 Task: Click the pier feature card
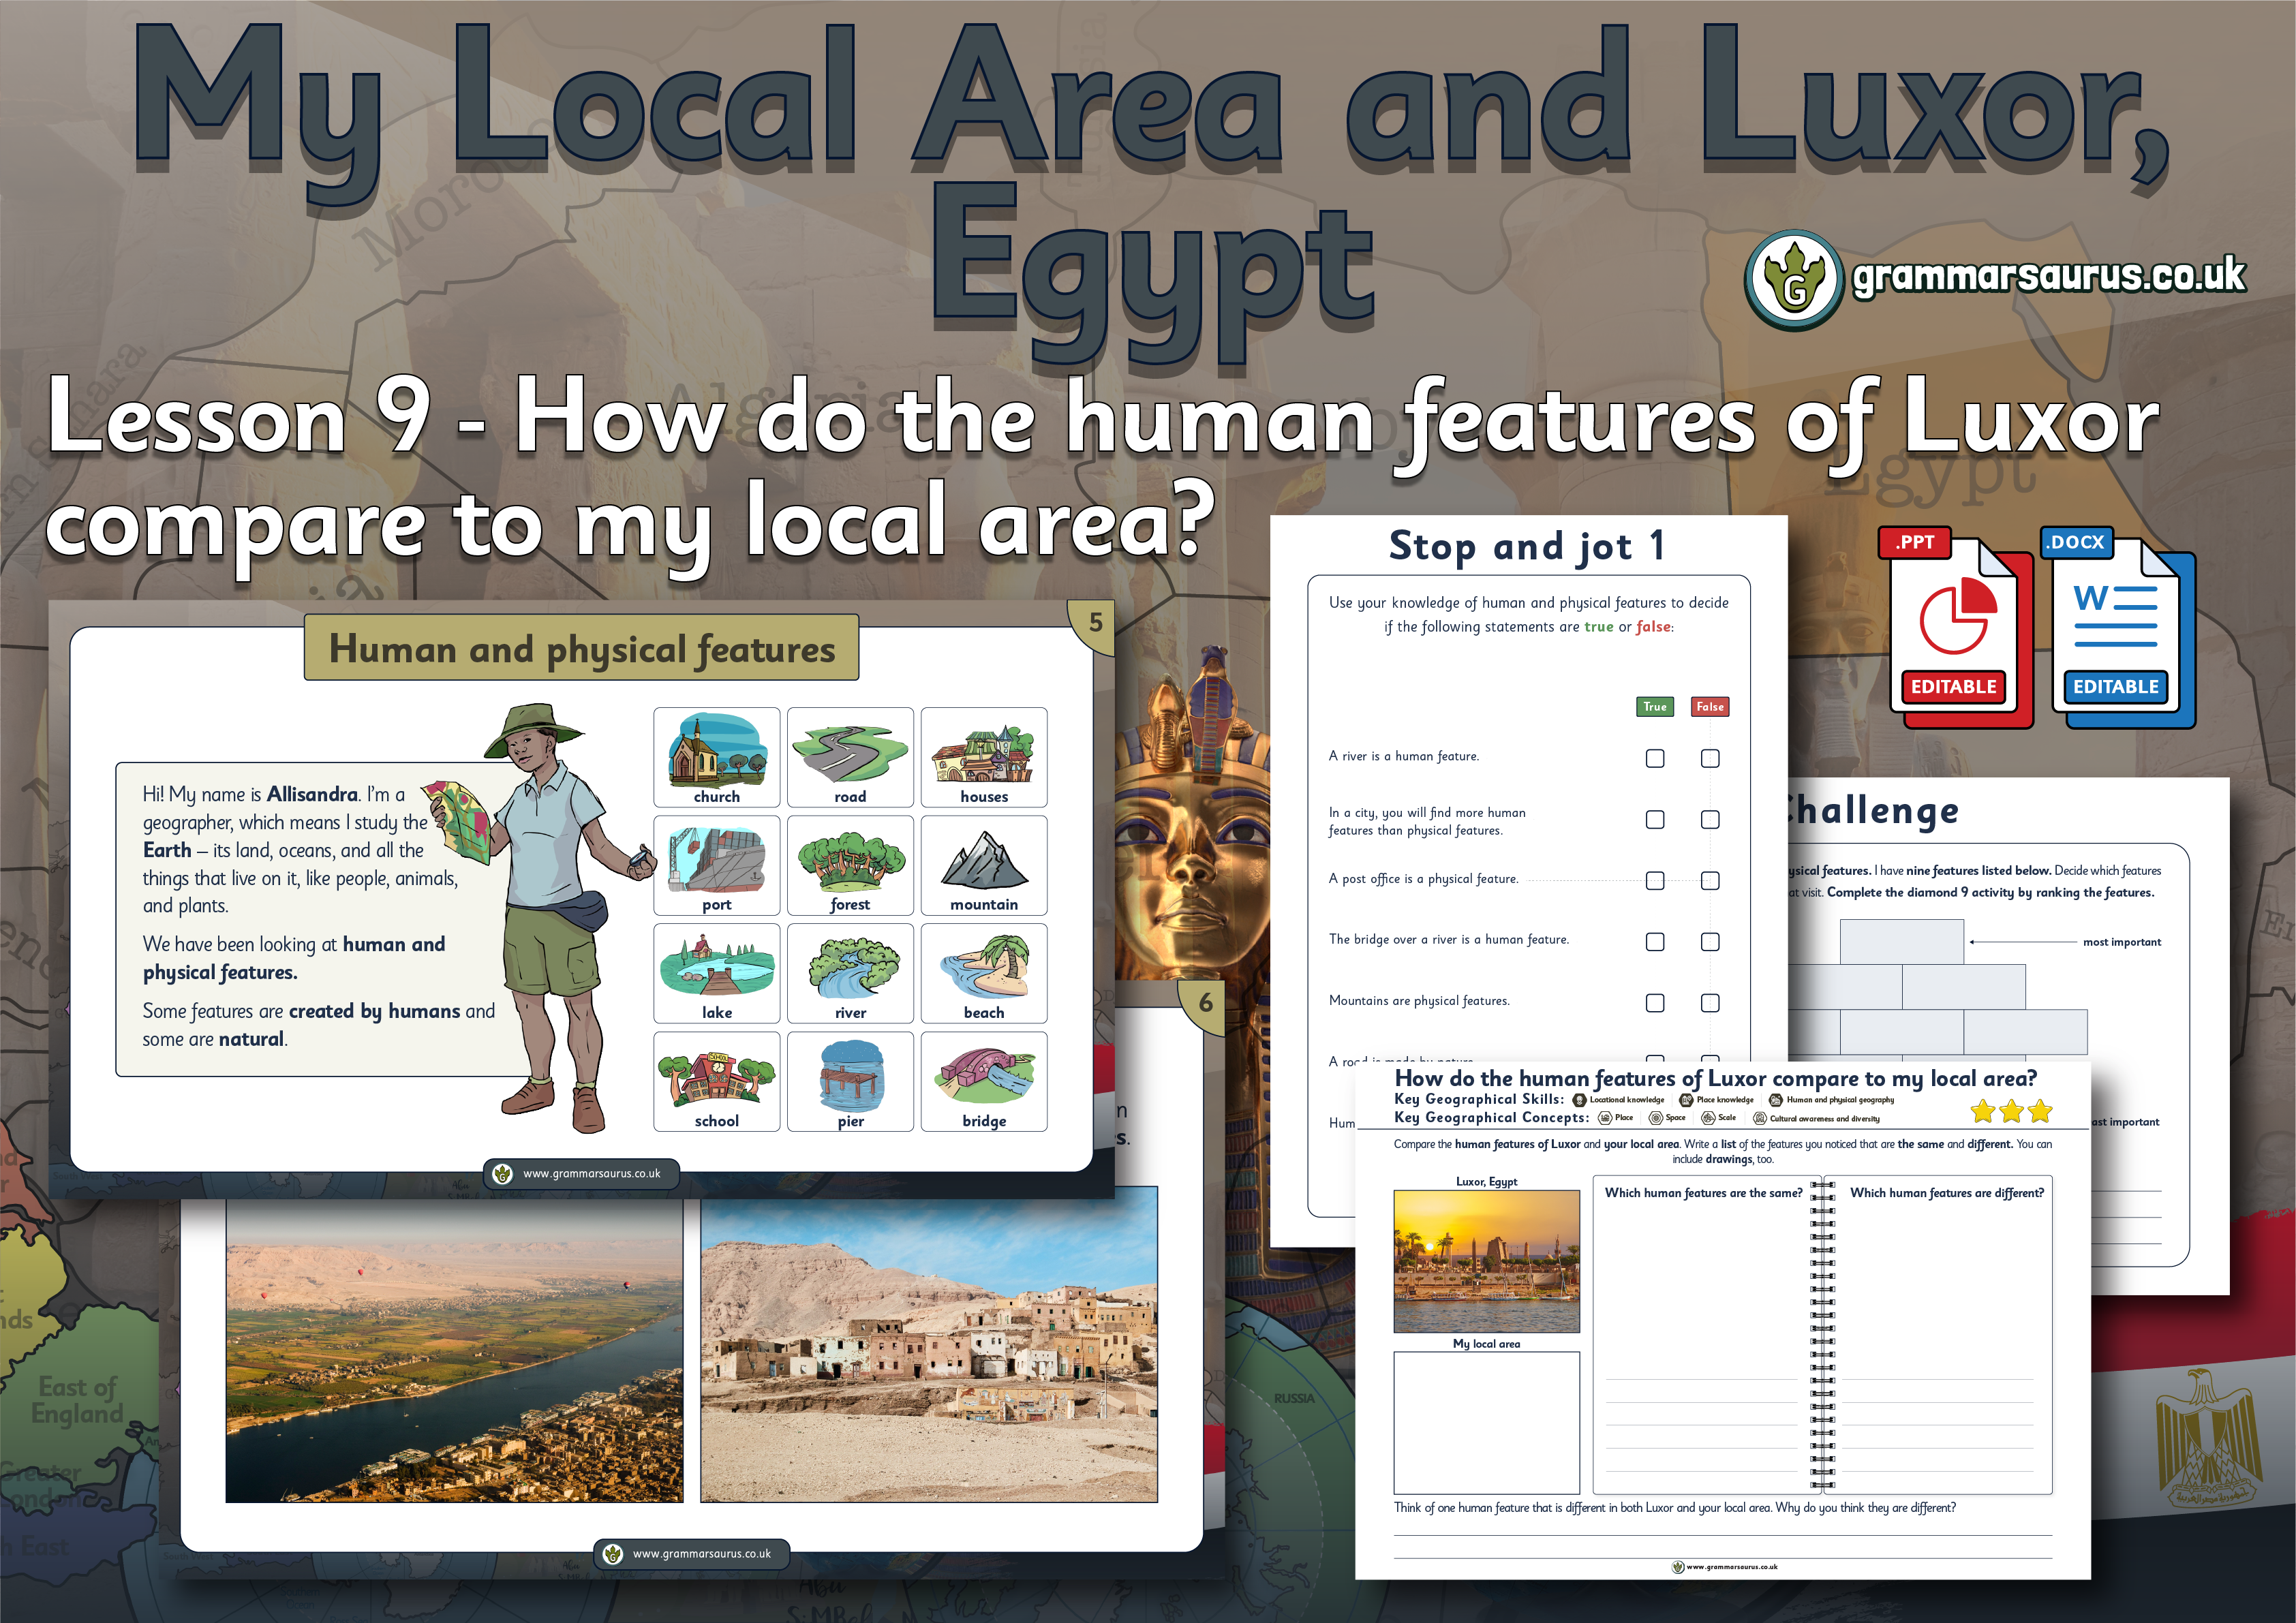[x=850, y=1081]
